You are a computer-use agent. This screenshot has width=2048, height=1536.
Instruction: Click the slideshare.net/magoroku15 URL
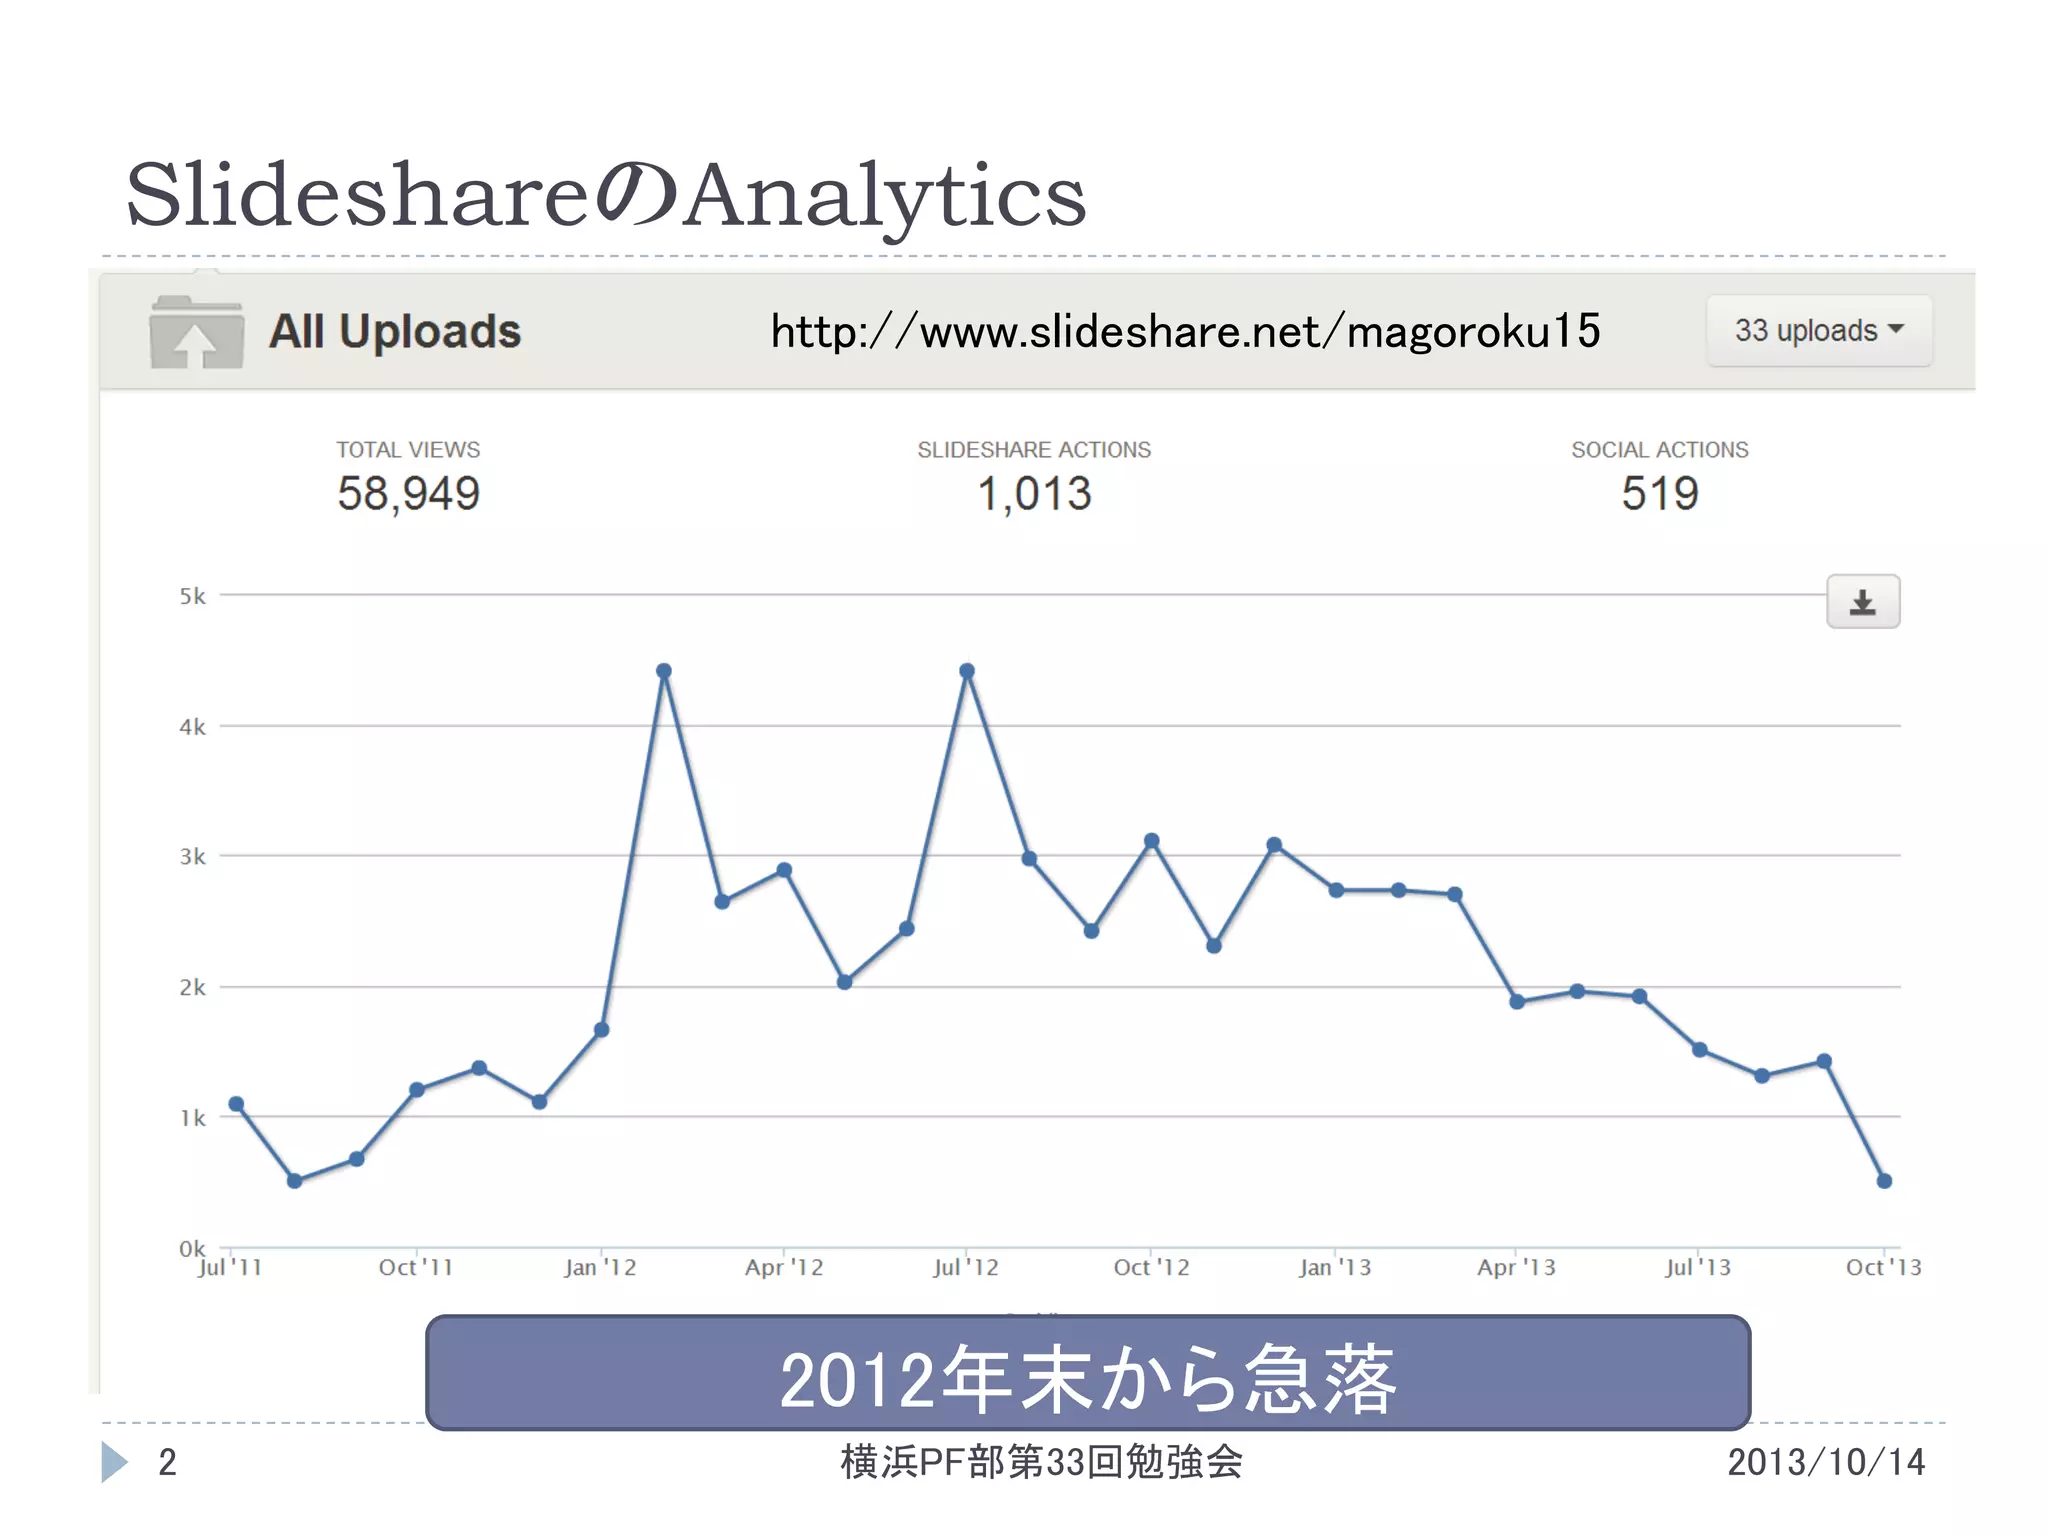pyautogui.click(x=1185, y=331)
